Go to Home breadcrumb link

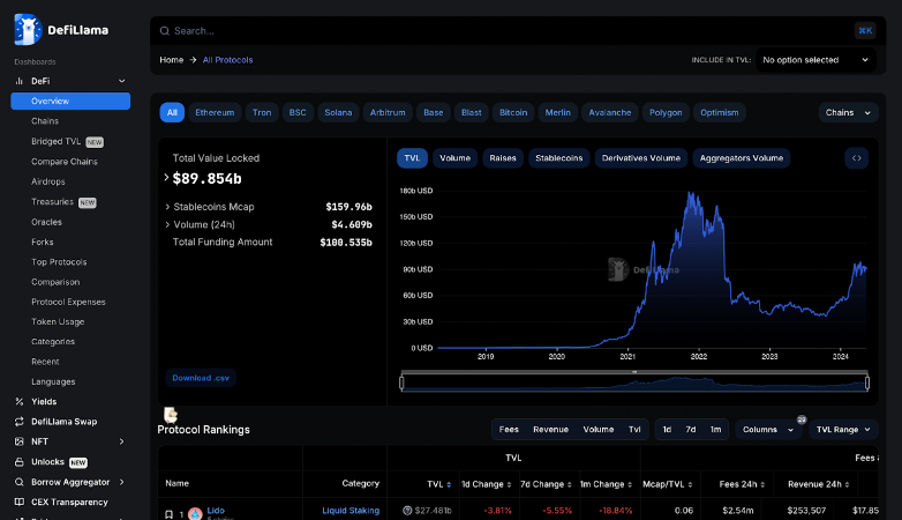pyautogui.click(x=171, y=60)
